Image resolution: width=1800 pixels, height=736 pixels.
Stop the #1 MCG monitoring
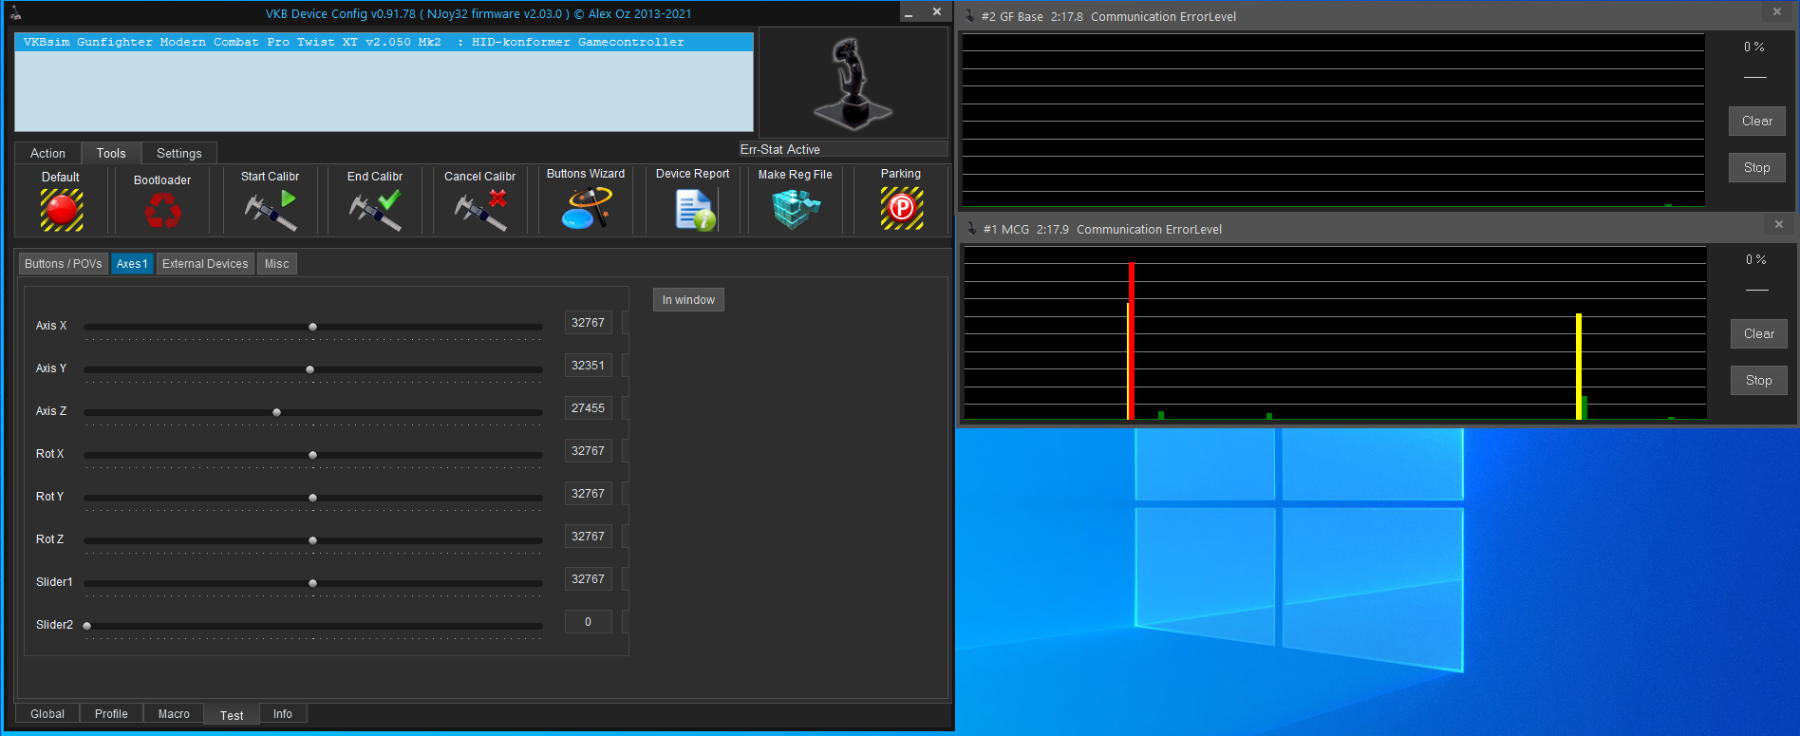point(1759,381)
